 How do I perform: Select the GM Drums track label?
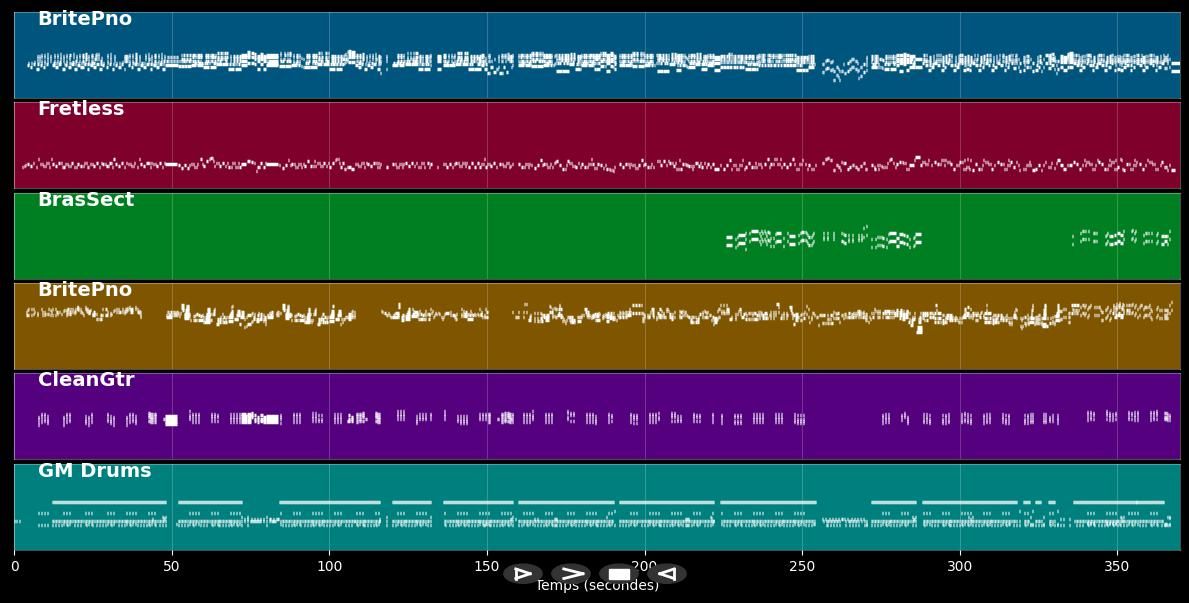click(95, 471)
